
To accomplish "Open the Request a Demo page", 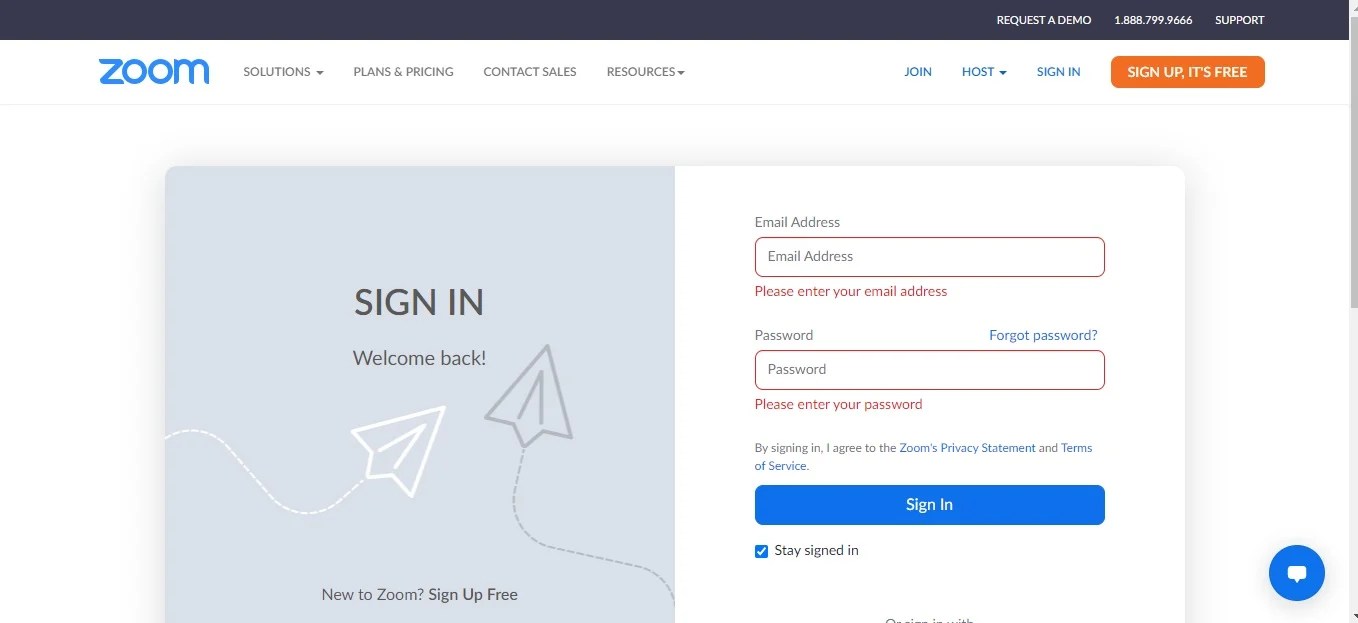I will tap(1044, 19).
